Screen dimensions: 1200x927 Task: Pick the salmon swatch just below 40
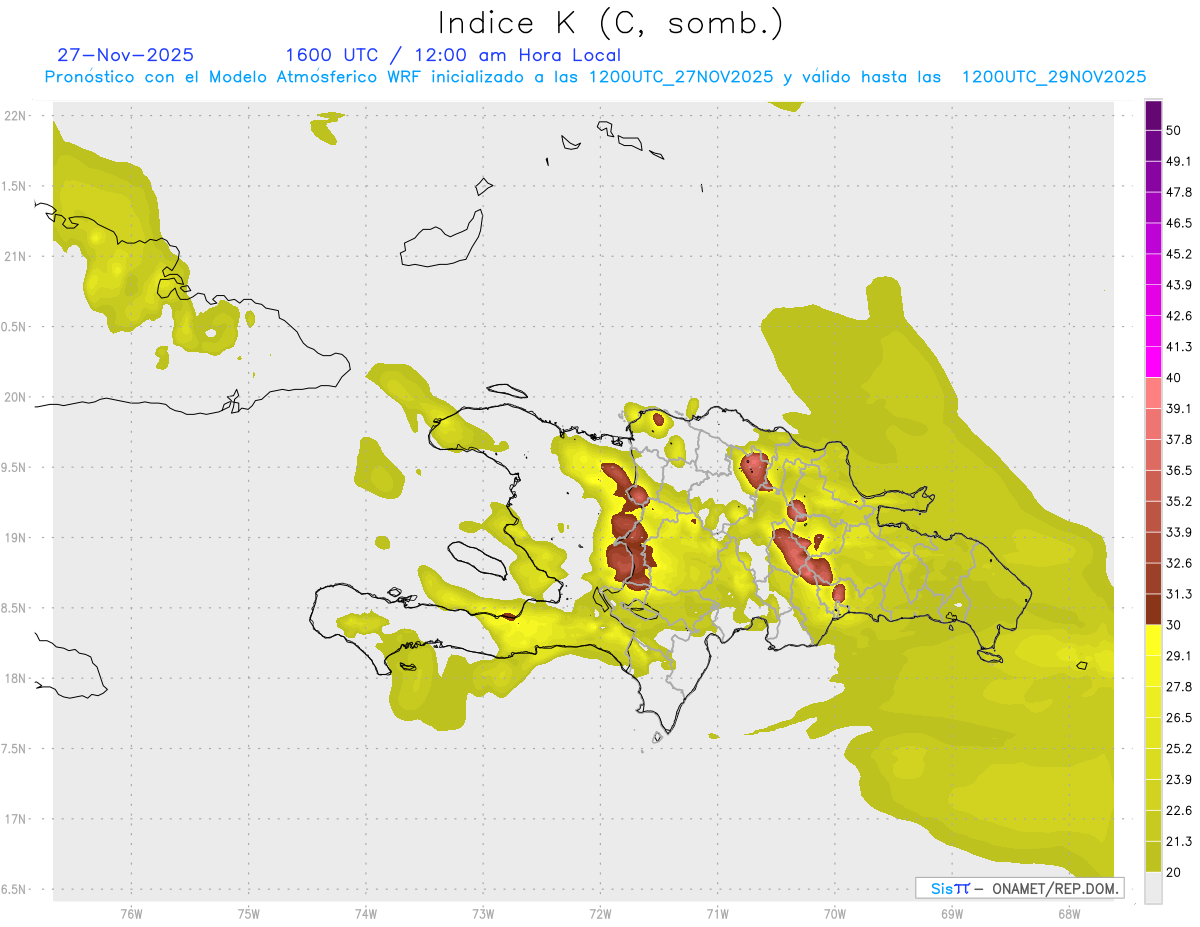(1153, 393)
